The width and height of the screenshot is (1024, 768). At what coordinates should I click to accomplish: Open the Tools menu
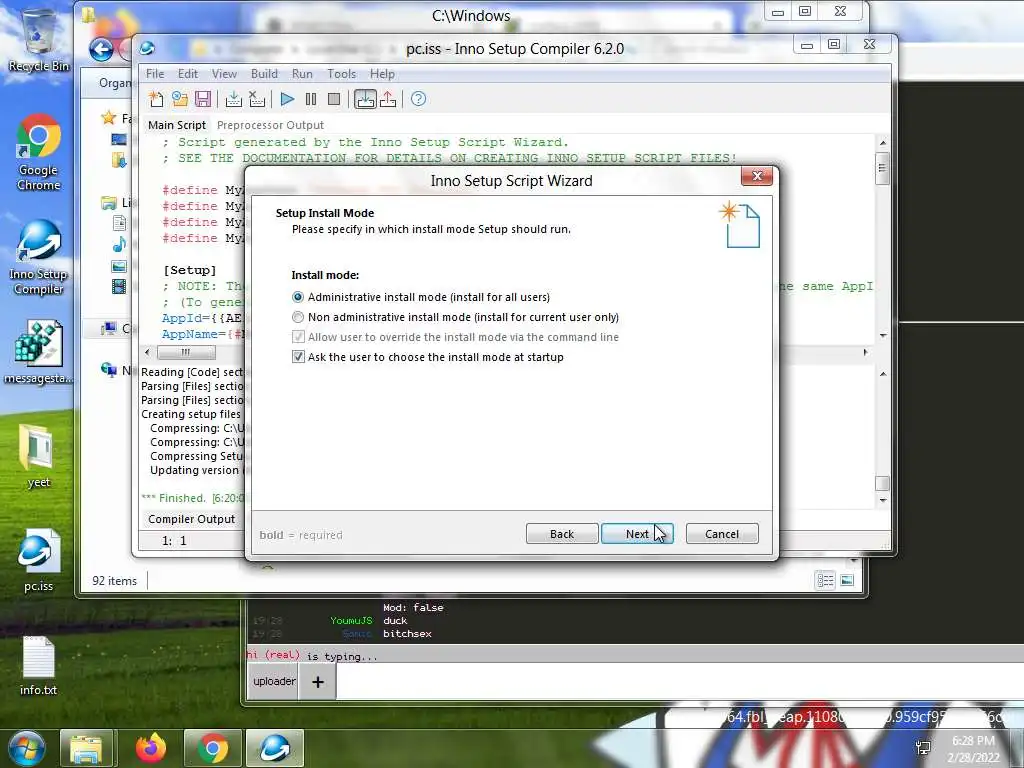click(342, 74)
